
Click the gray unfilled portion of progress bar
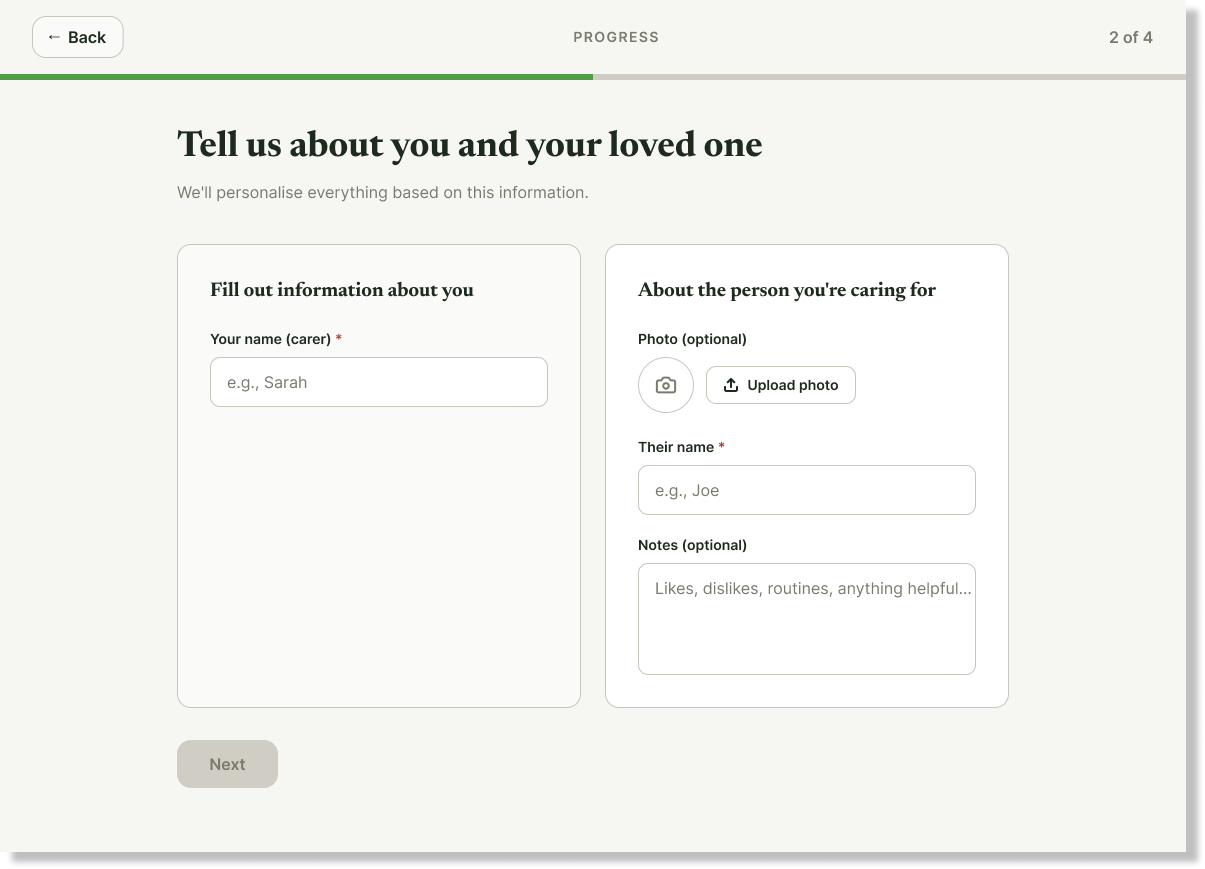(889, 77)
